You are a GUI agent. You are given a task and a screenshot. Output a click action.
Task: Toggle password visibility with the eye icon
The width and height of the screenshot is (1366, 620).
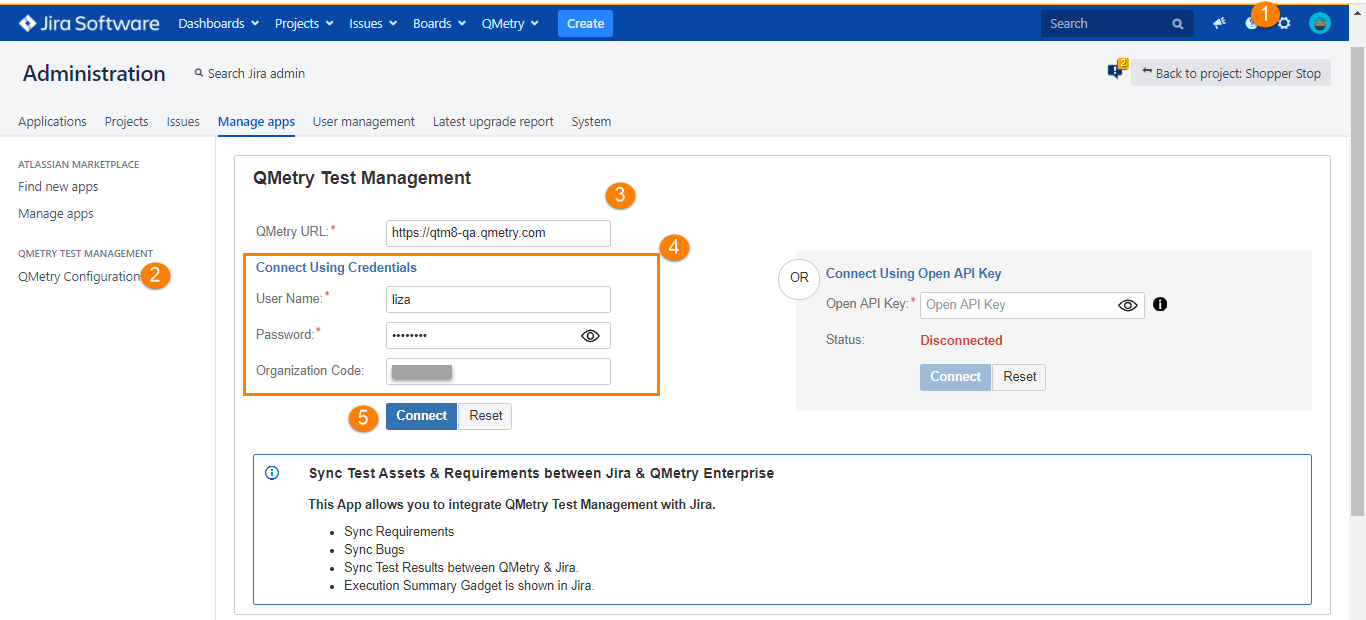click(x=592, y=335)
